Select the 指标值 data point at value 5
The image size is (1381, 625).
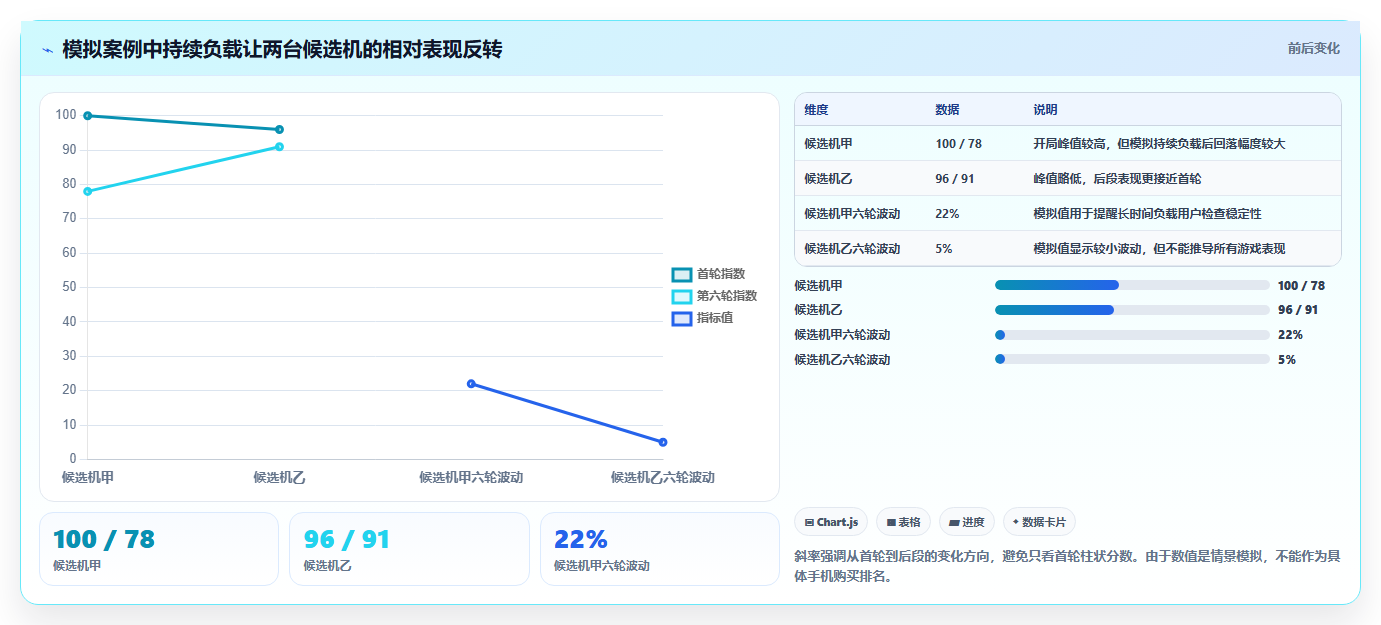click(x=663, y=442)
